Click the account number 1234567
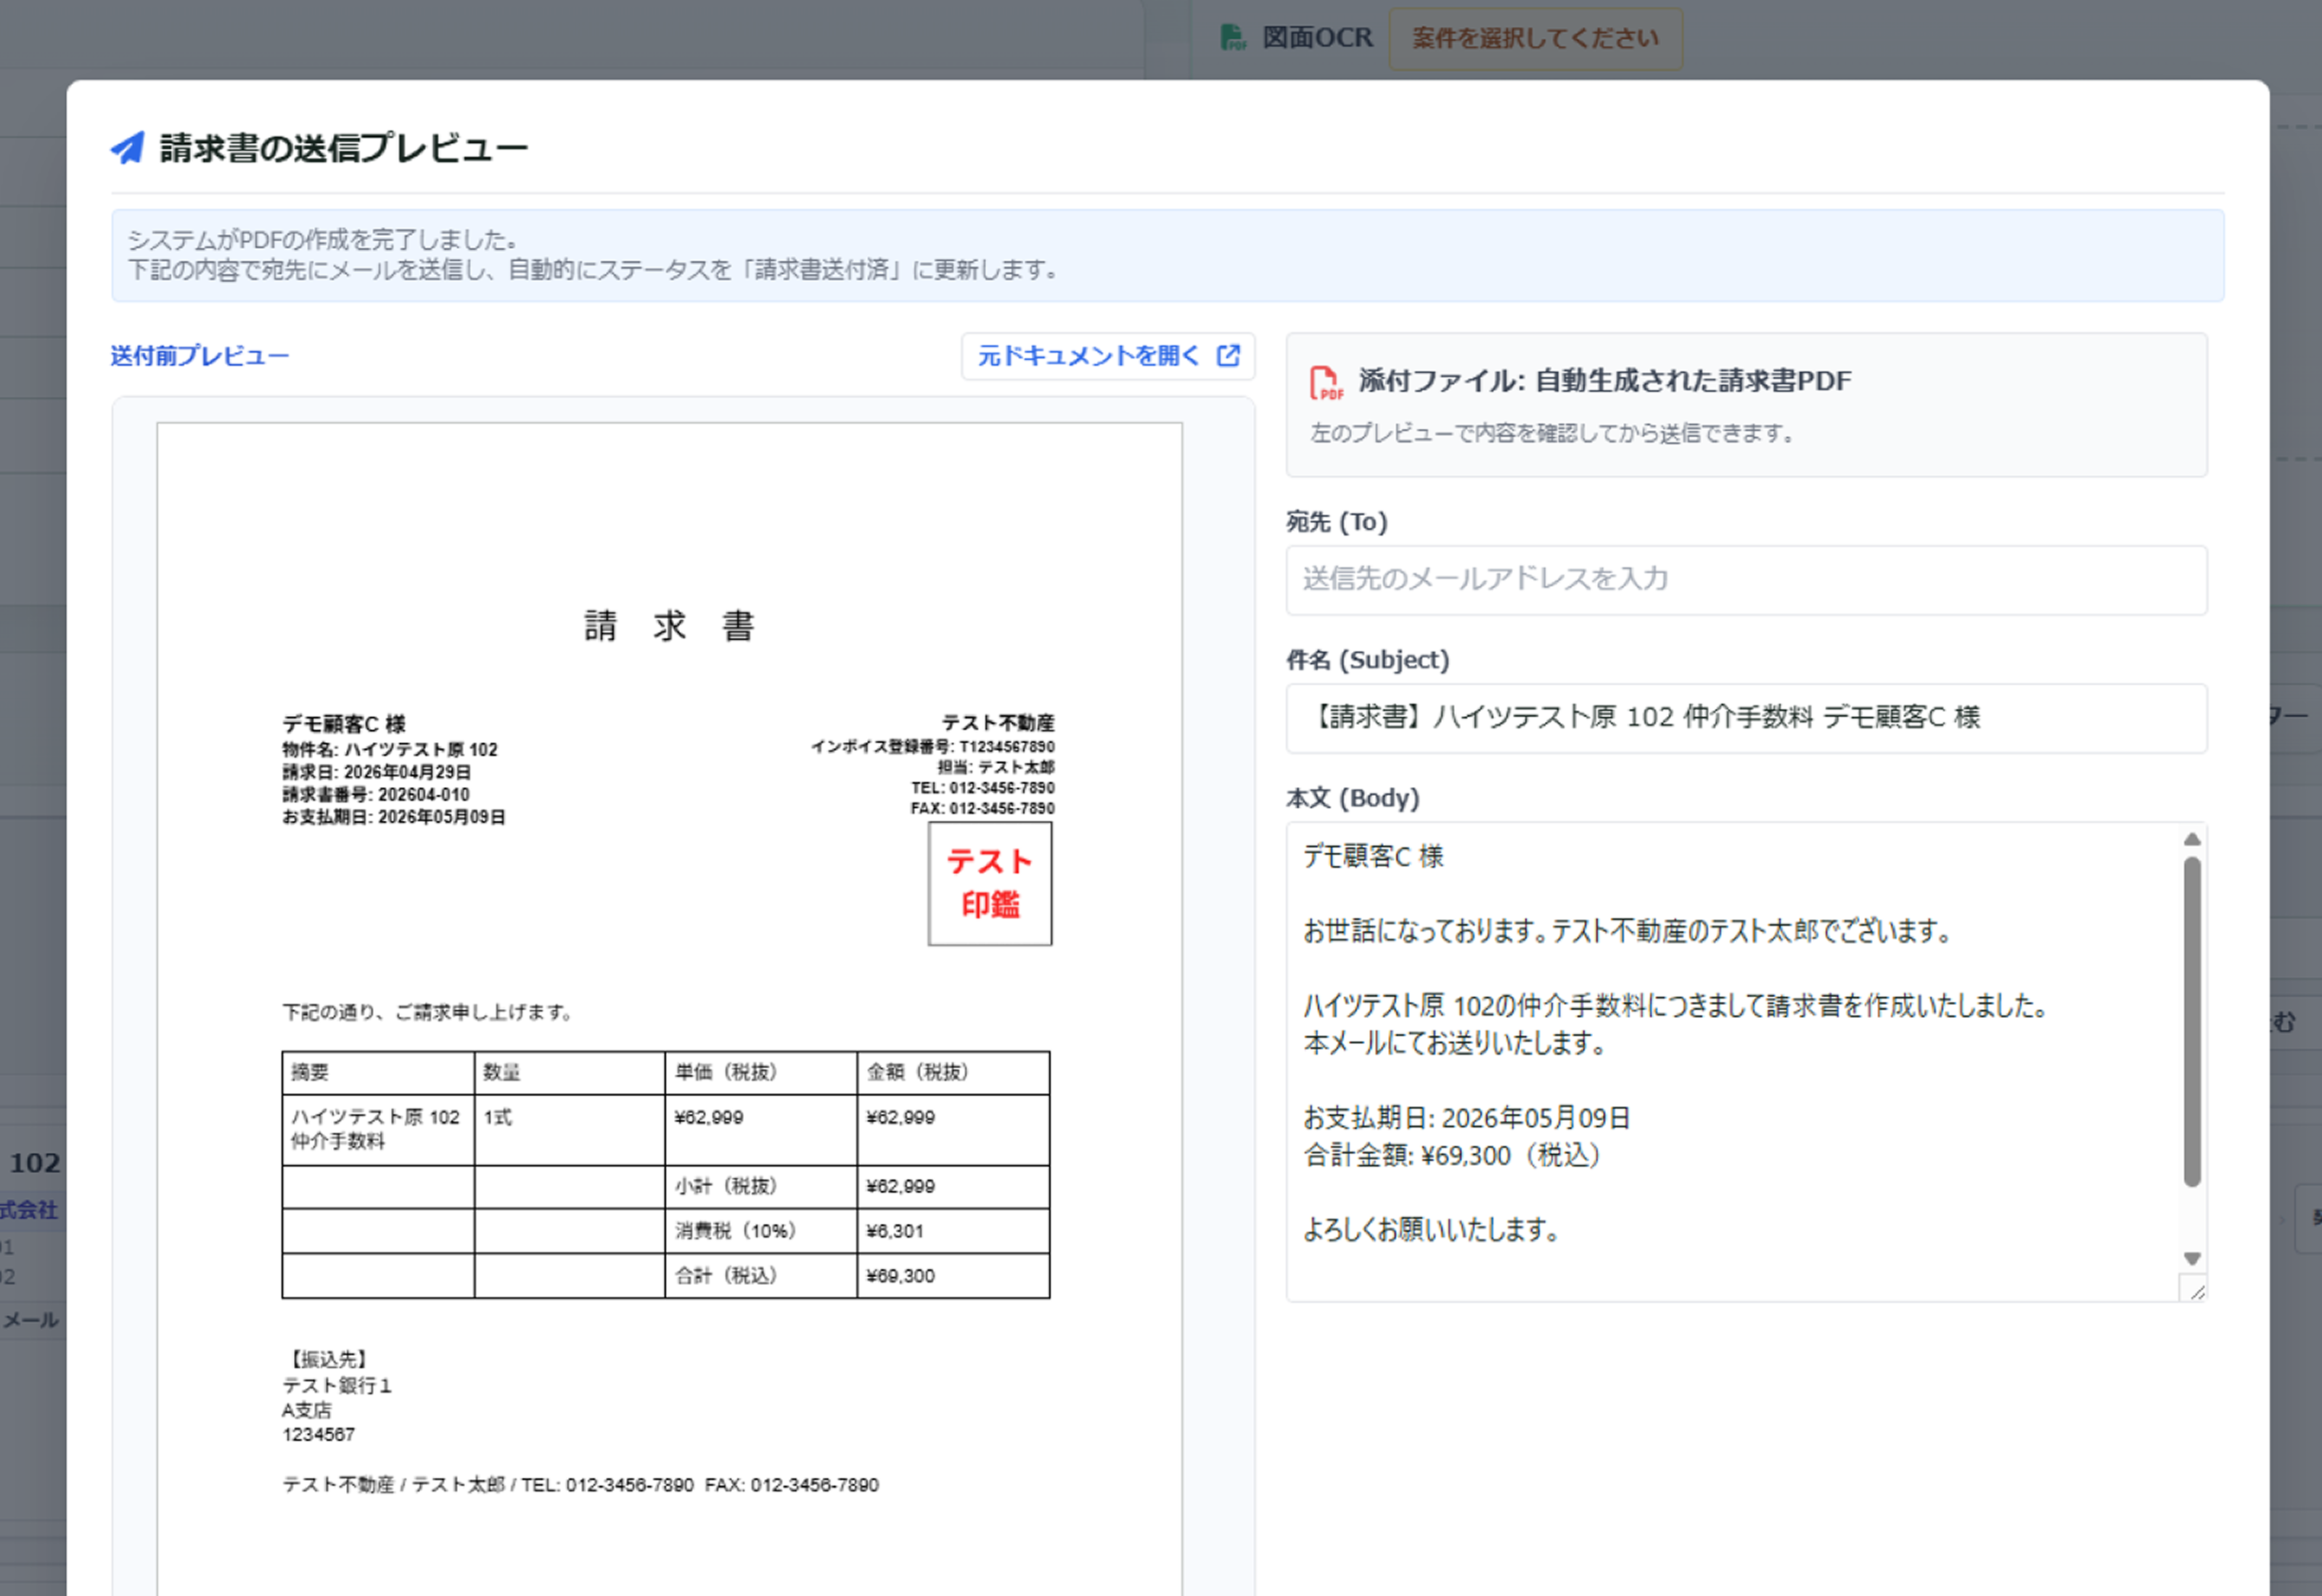 tap(318, 1434)
